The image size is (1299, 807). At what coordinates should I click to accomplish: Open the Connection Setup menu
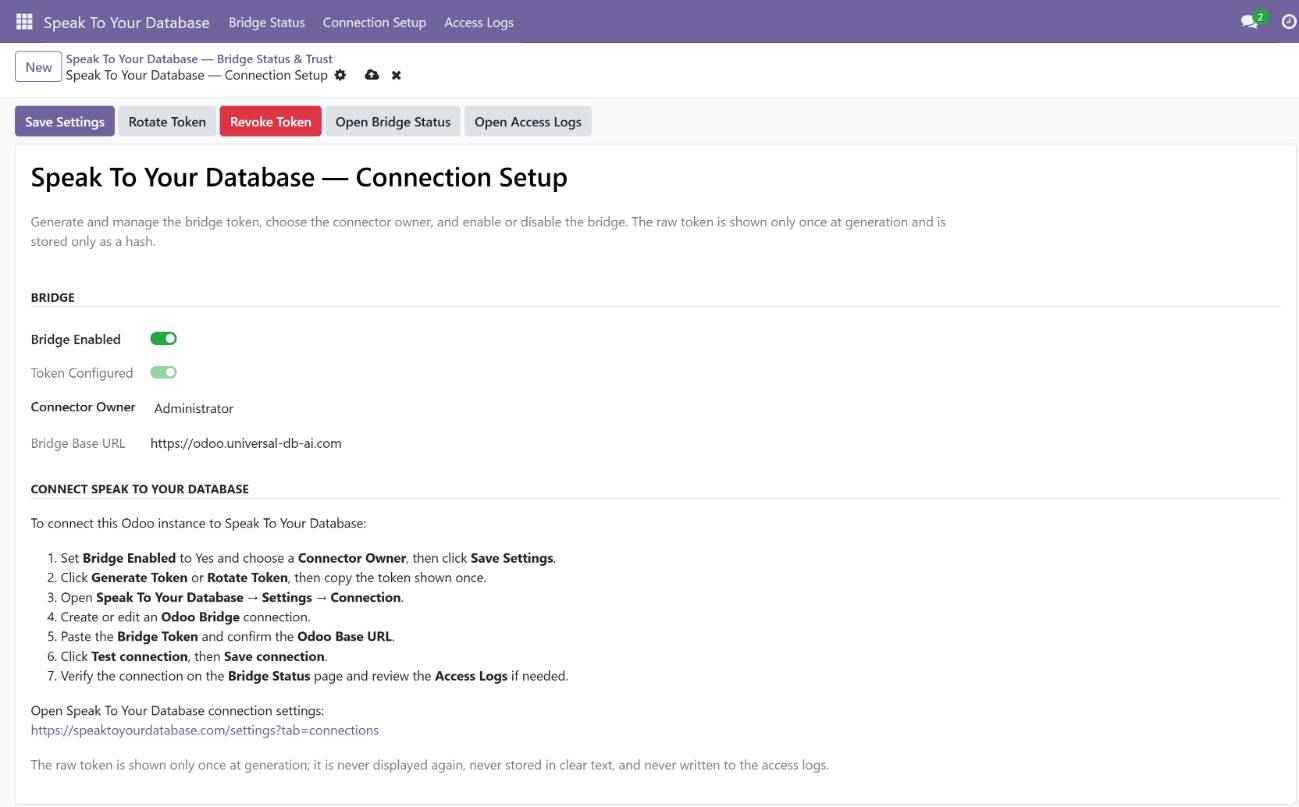pos(374,22)
